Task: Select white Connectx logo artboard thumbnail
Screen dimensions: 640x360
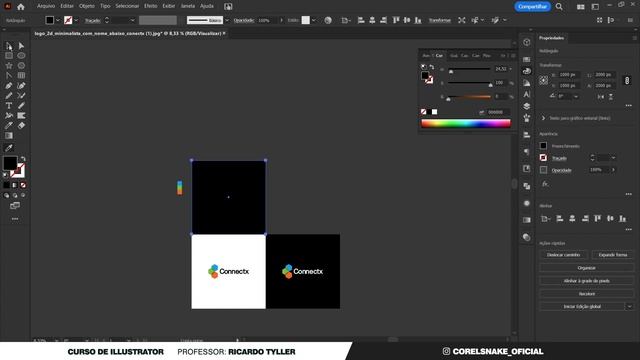Action: (229, 271)
